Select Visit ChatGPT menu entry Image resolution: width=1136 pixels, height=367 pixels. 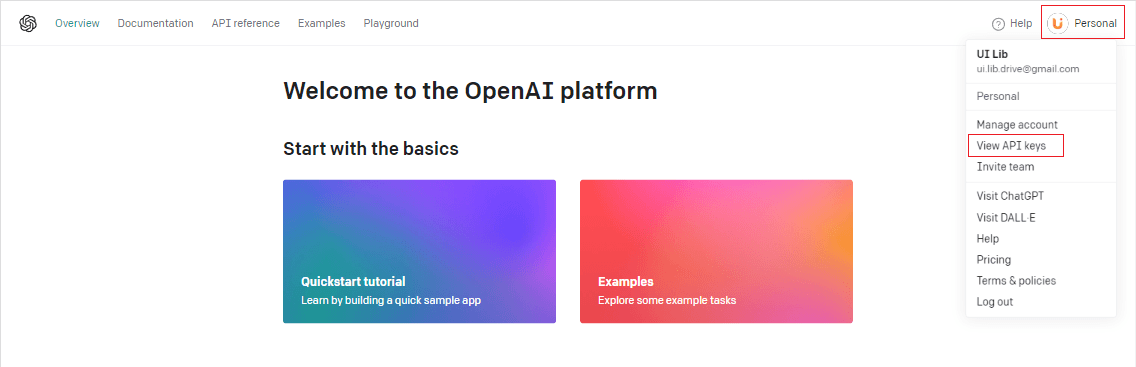point(1010,196)
